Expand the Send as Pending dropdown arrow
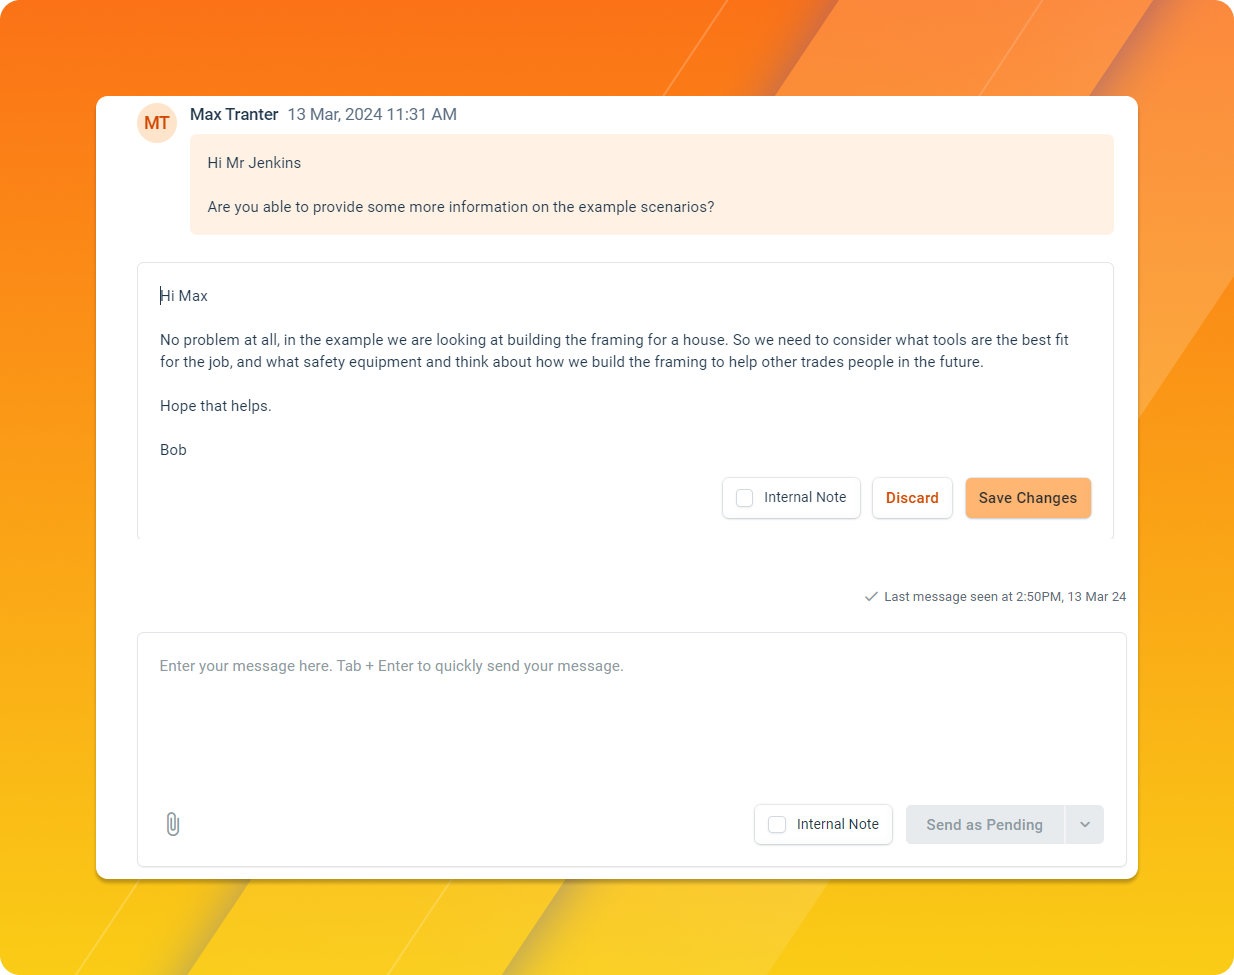The height and width of the screenshot is (975, 1234). [x=1085, y=825]
